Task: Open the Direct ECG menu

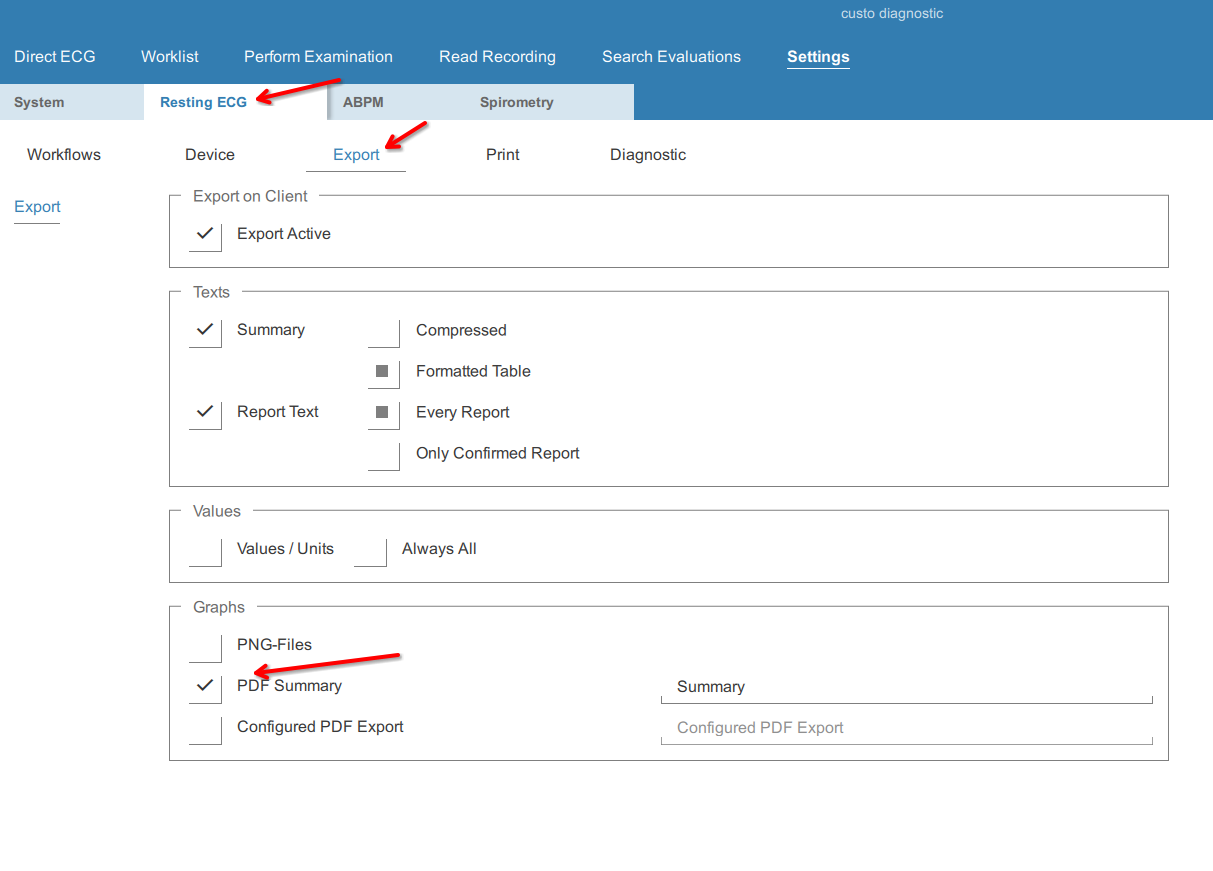Action: [55, 57]
